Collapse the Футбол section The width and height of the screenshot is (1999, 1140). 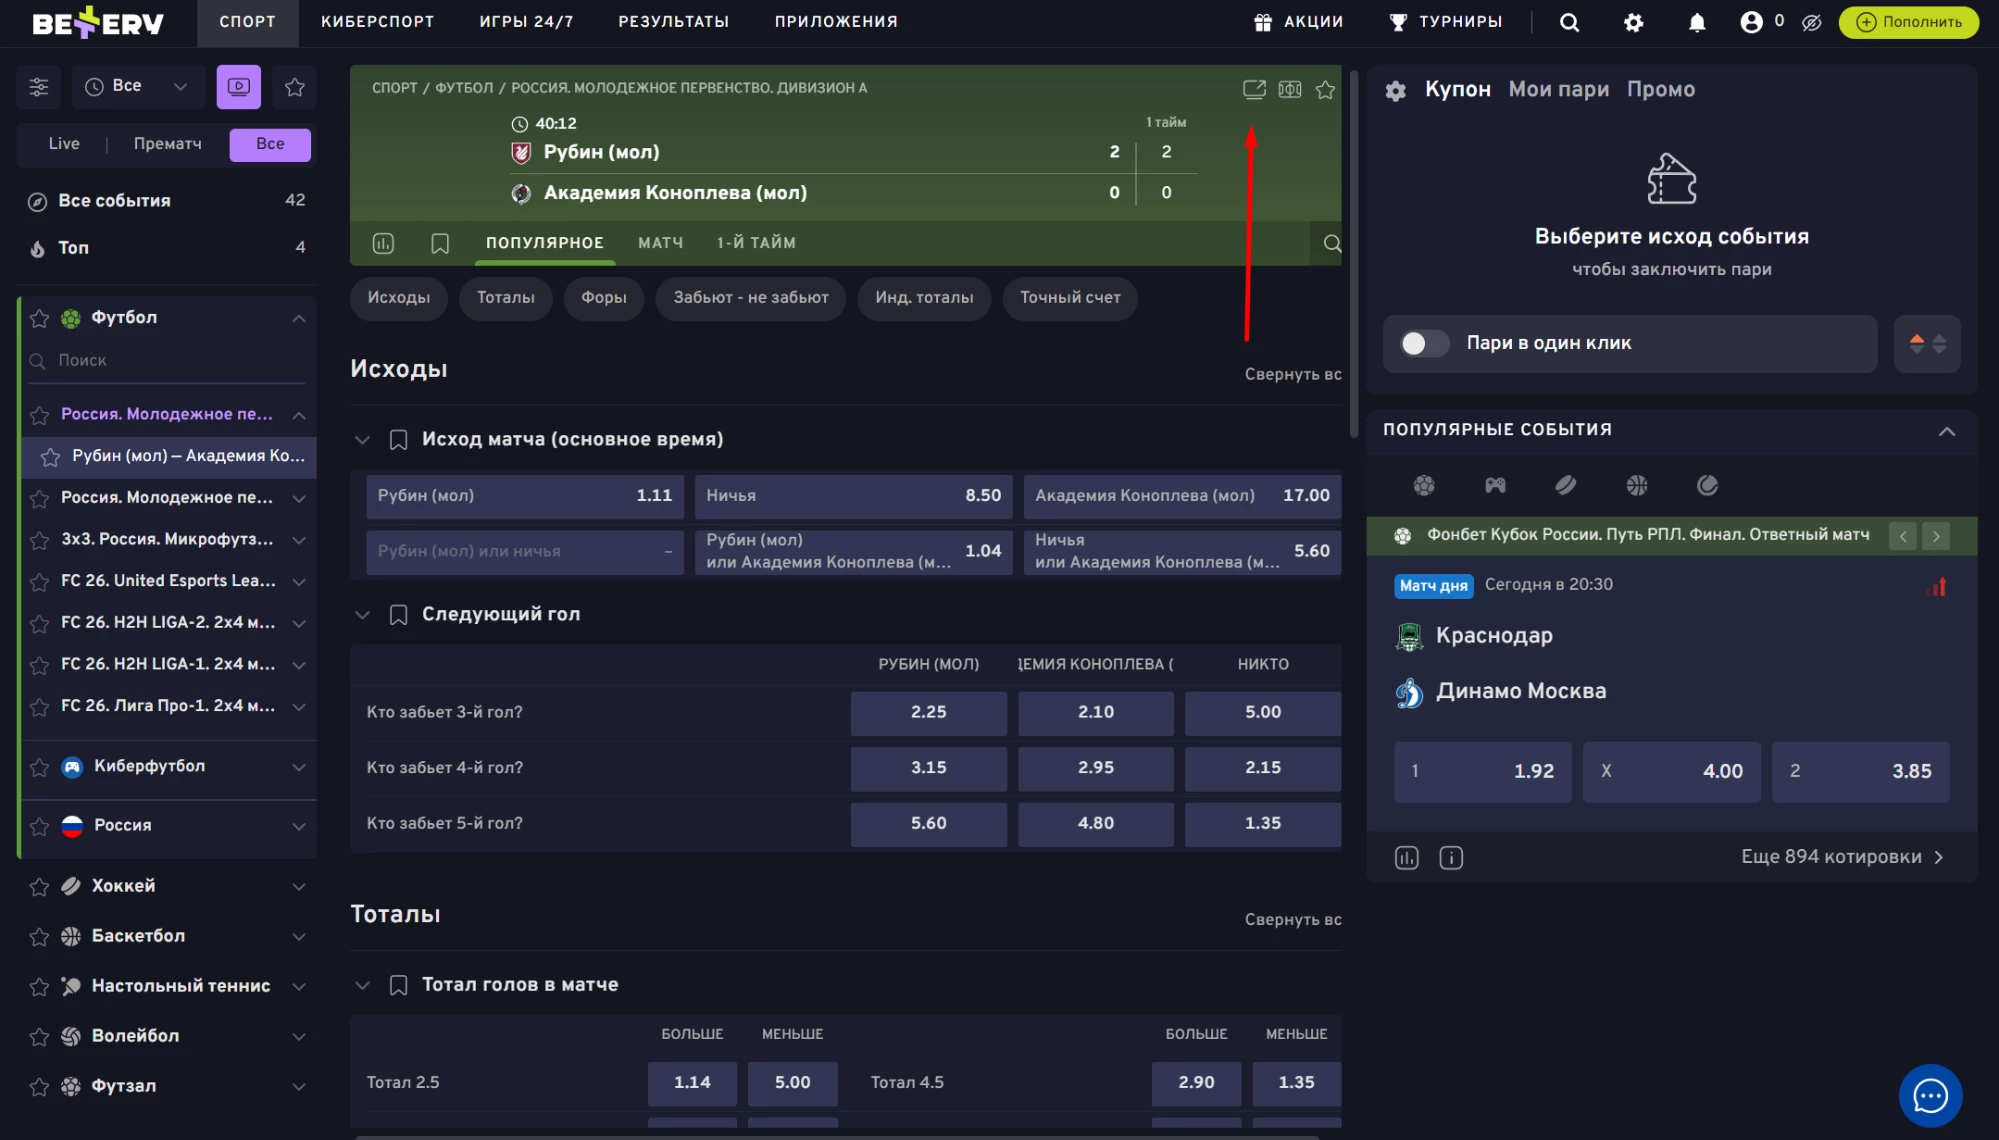[x=299, y=318]
